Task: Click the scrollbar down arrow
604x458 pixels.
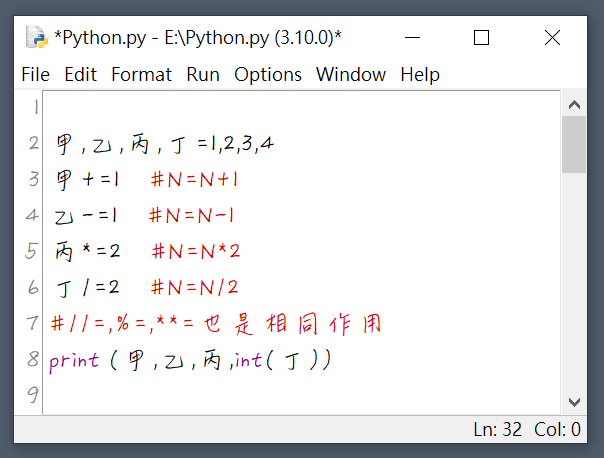Action: pos(574,402)
